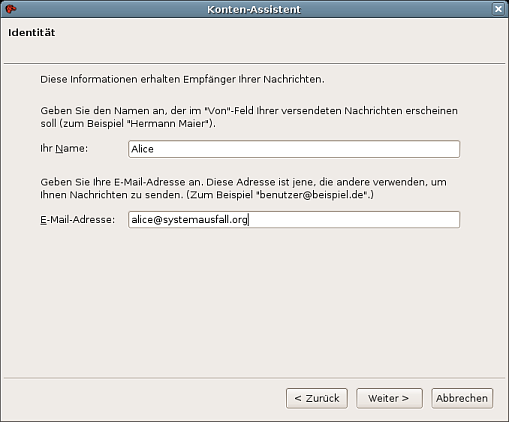Click the 'Ihr Name:' label
509x422 pixels.
(x=64, y=148)
